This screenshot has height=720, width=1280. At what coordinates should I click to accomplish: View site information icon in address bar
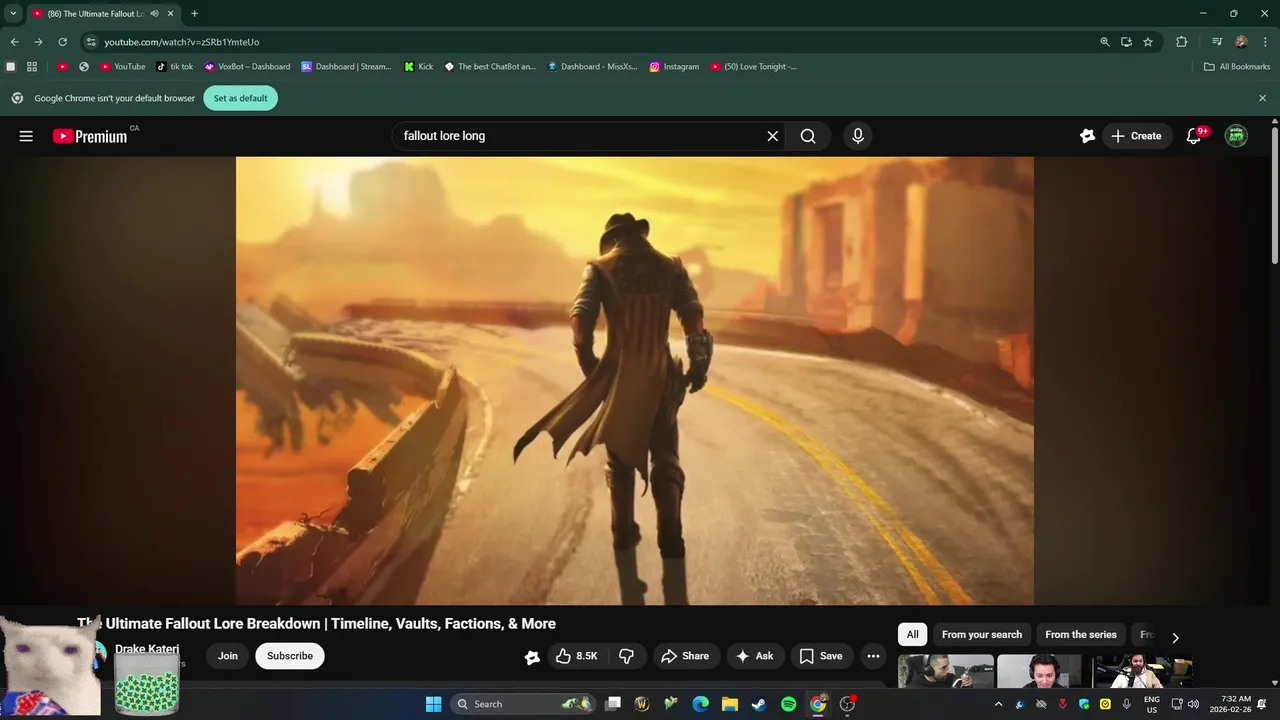tap(91, 42)
